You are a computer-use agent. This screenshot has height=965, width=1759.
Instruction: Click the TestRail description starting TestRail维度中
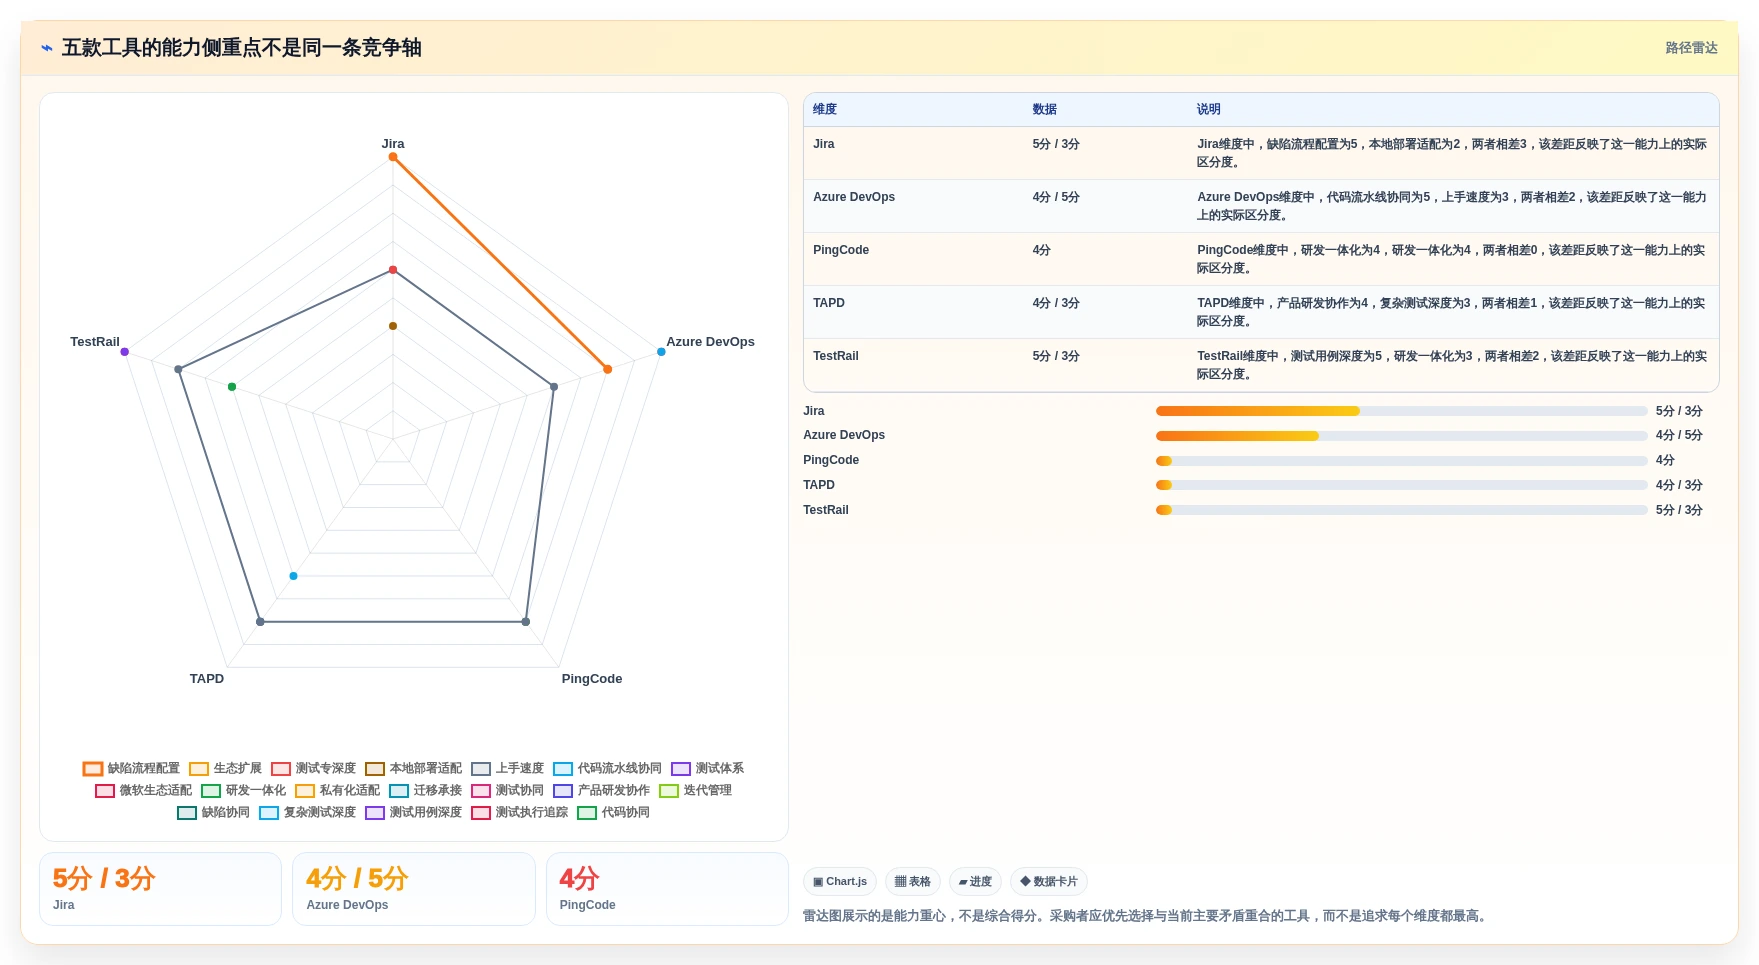click(x=1452, y=365)
